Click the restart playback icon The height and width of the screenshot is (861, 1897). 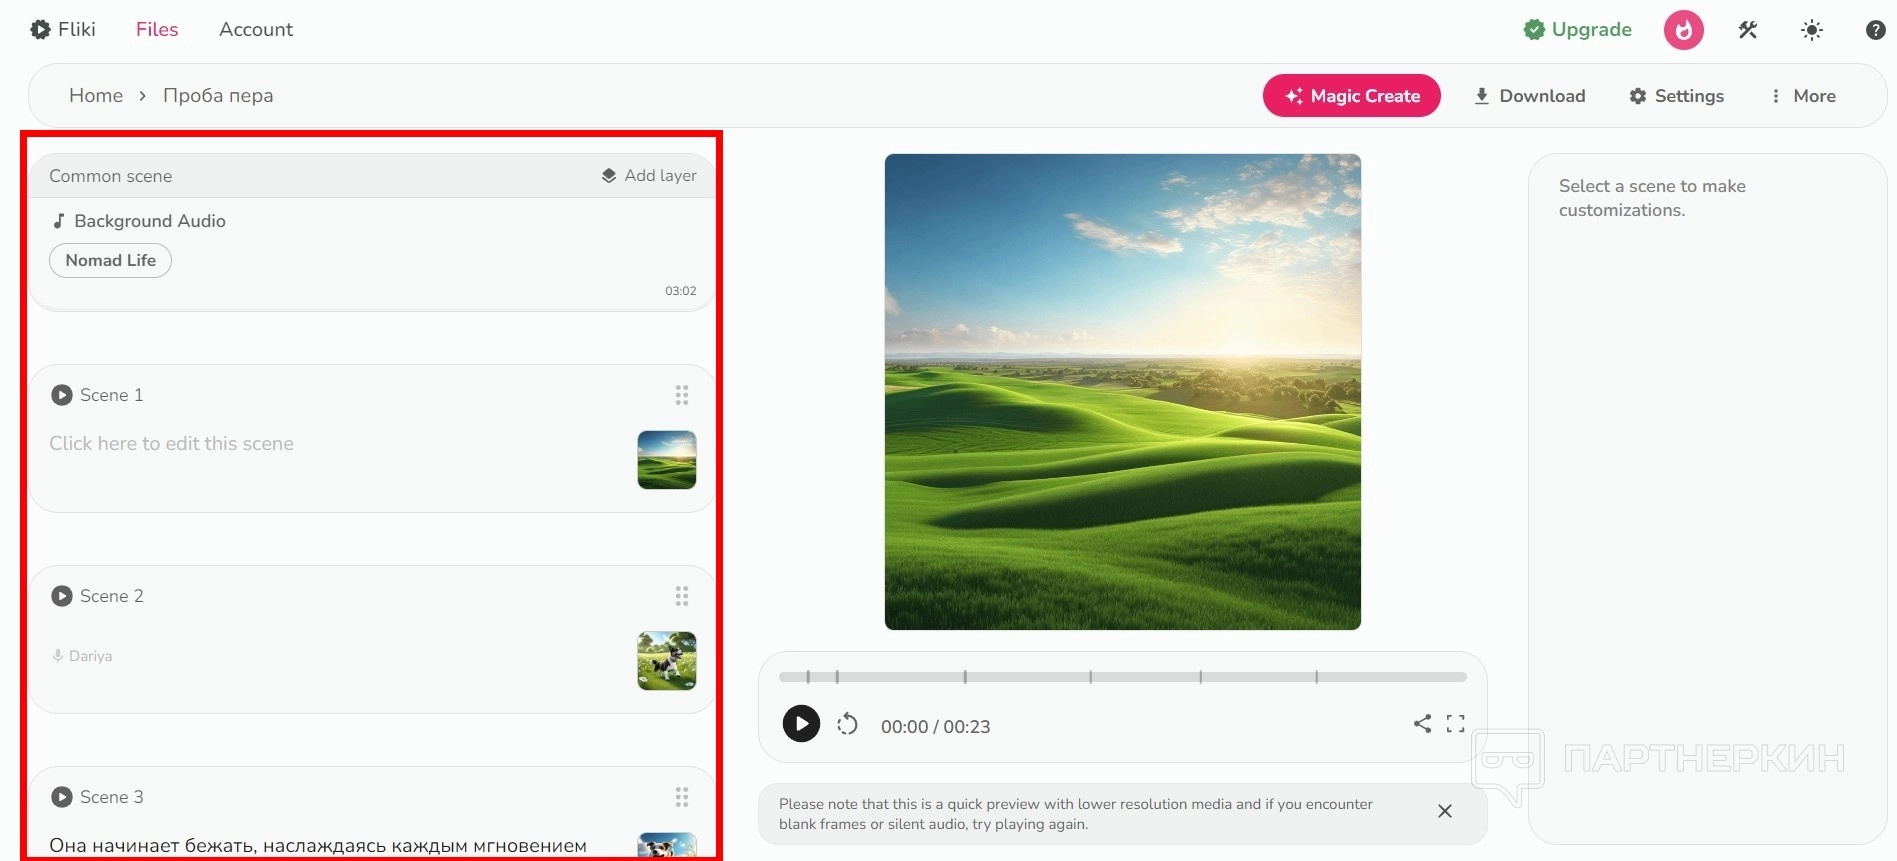[847, 724]
